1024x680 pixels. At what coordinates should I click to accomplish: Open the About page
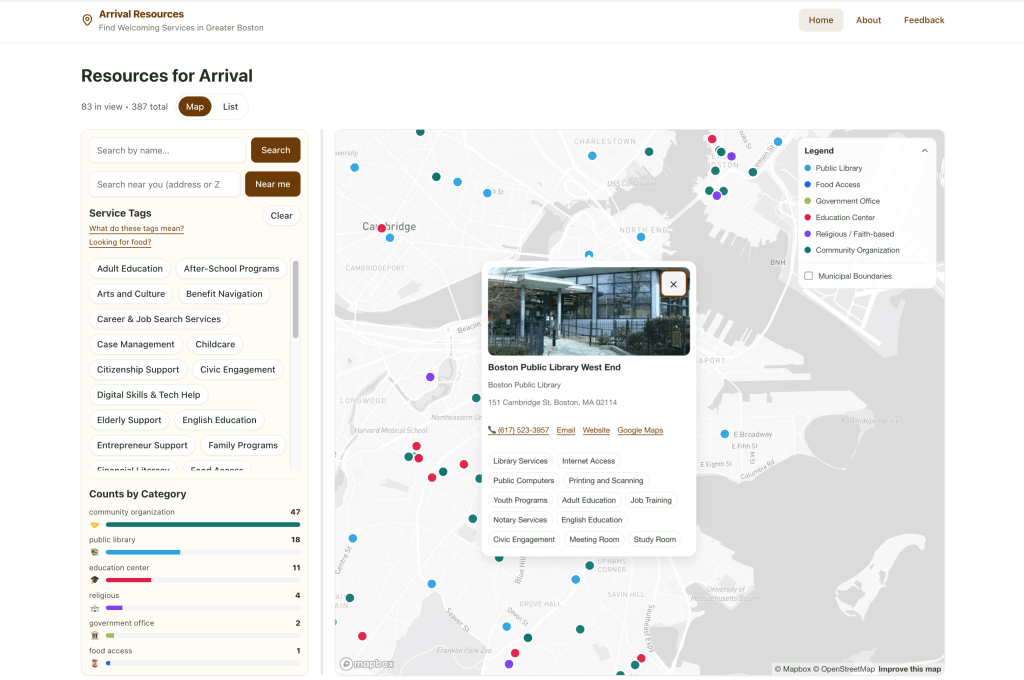click(868, 20)
